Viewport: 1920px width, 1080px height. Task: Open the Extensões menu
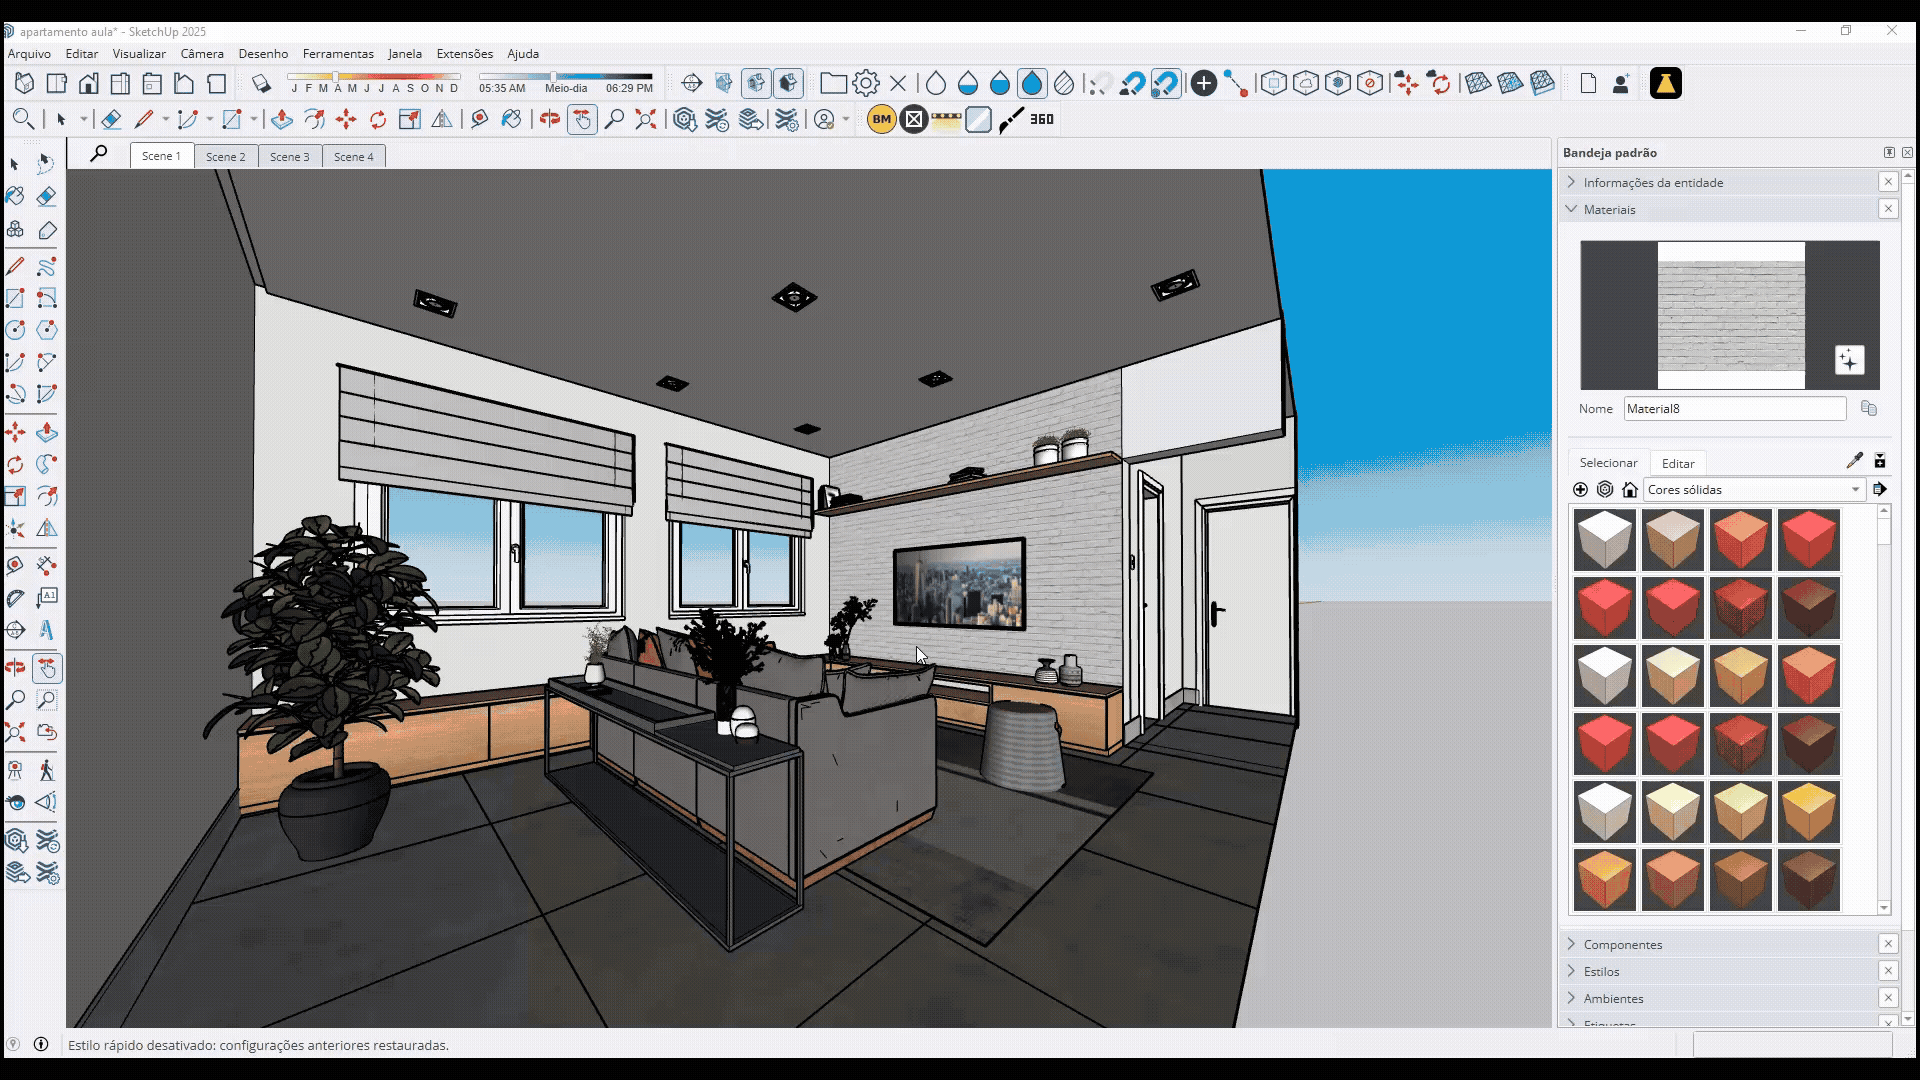click(465, 54)
